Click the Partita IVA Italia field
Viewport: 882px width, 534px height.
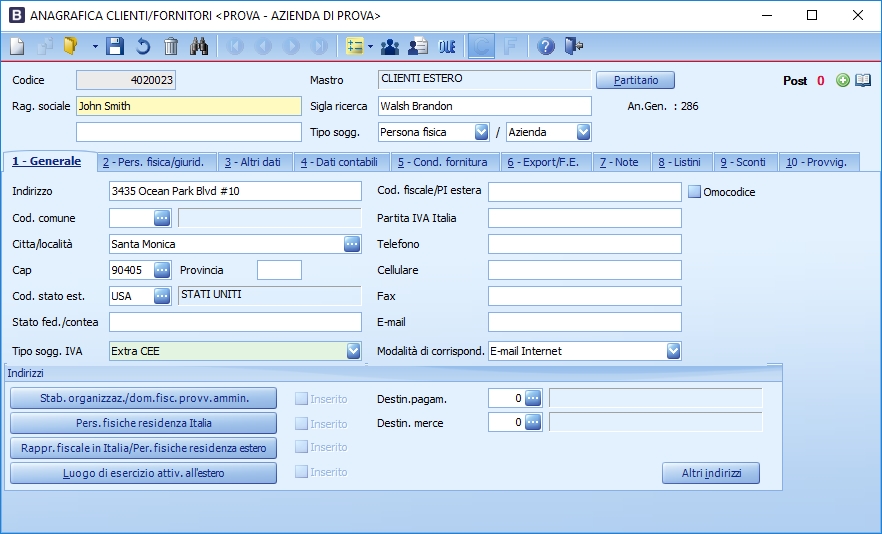click(x=585, y=218)
